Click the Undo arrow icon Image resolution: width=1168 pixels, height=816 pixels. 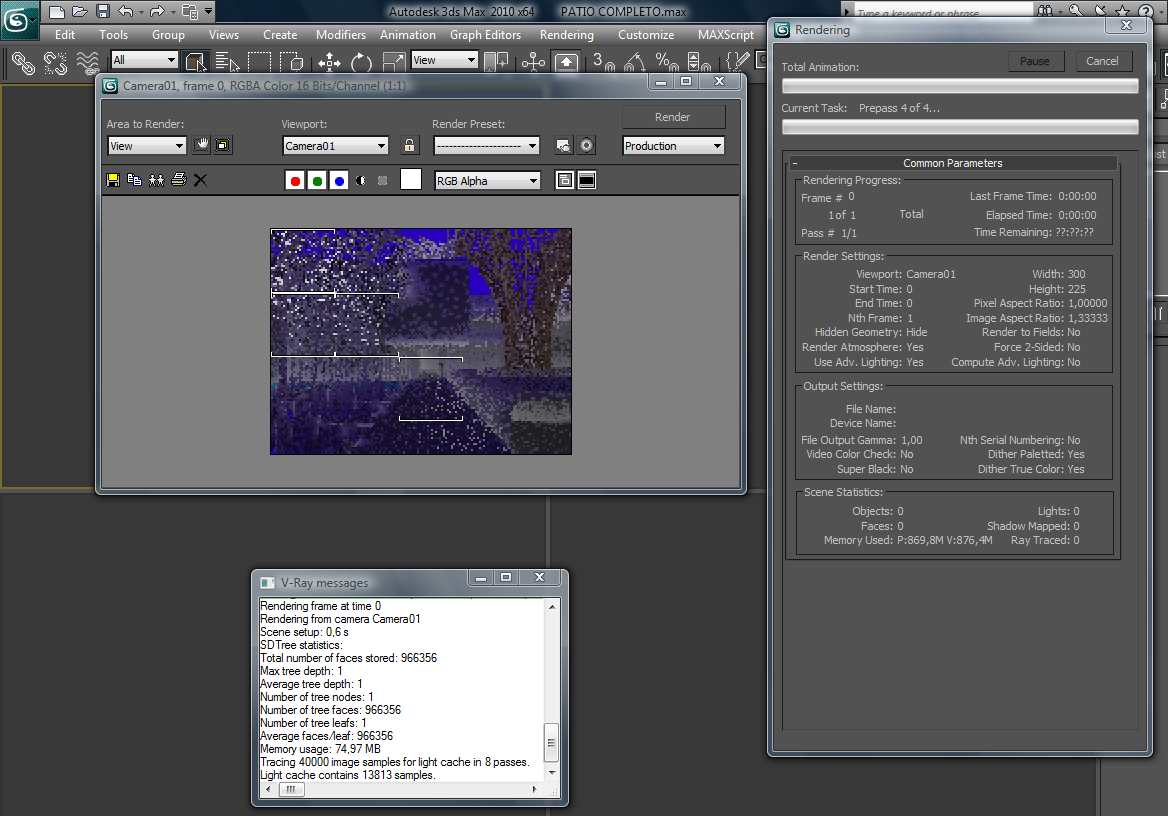[126, 12]
